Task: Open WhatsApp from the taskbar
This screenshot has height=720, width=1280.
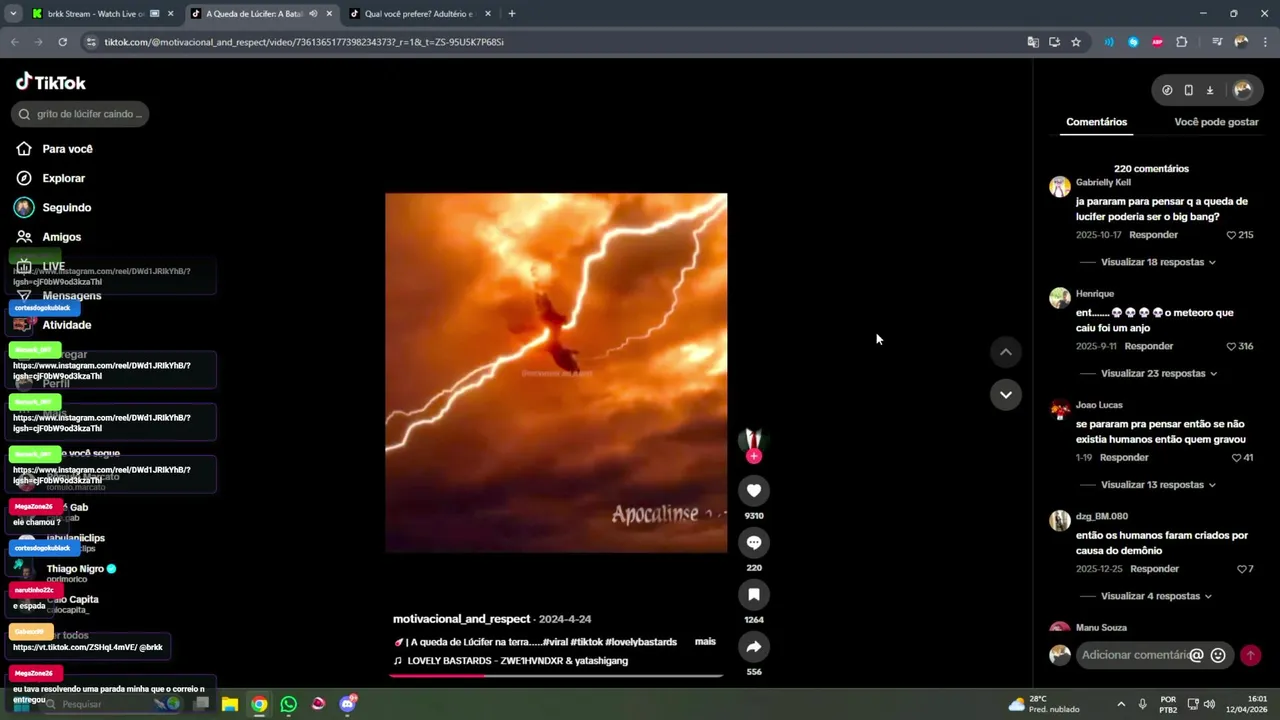Action: (289, 704)
